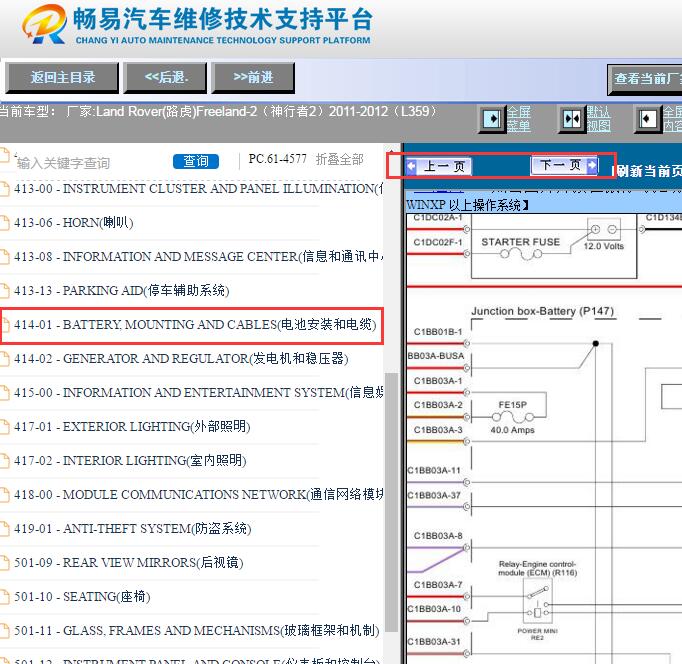
Task: Open 417-02 INTERIOR LIGHTING entry
Action: (x=130, y=460)
